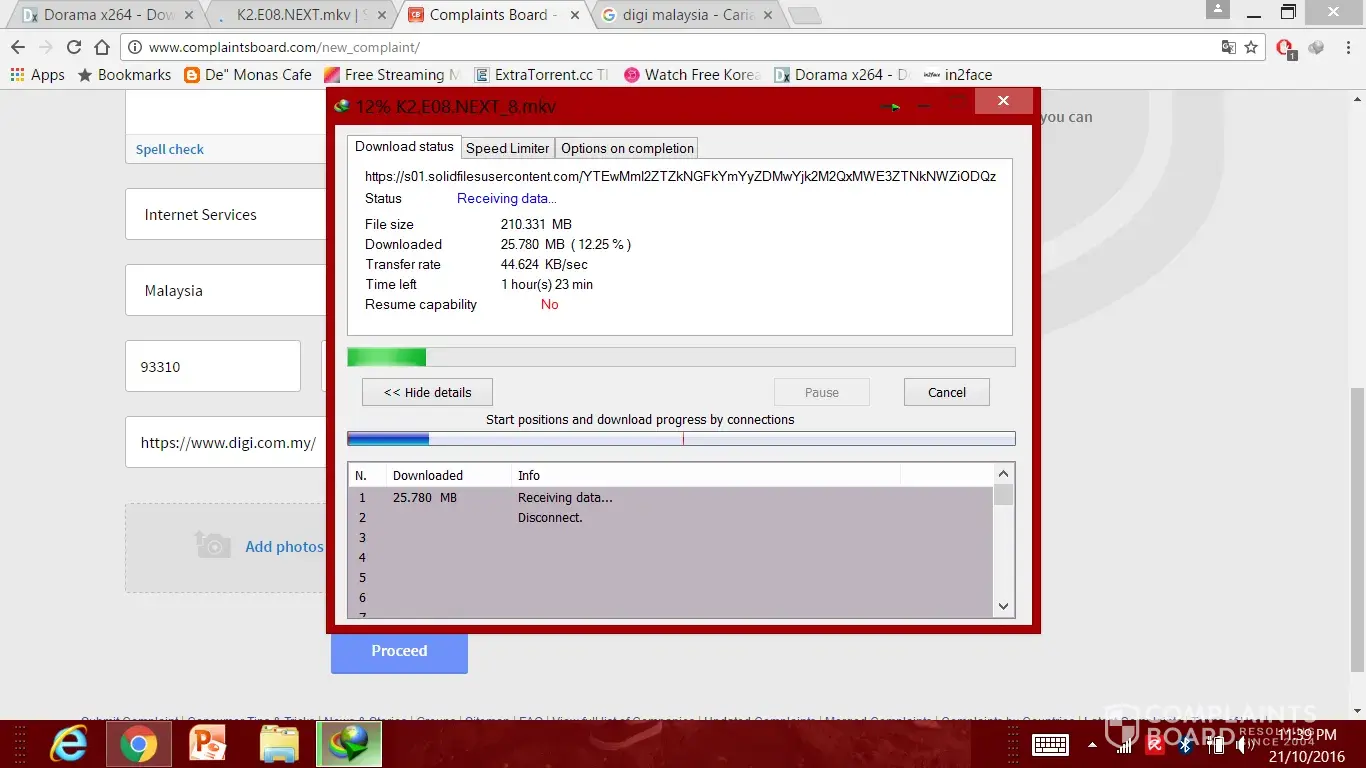Switch to the Speed Limiter tab
Viewport: 1366px width, 768px height.
[507, 148]
